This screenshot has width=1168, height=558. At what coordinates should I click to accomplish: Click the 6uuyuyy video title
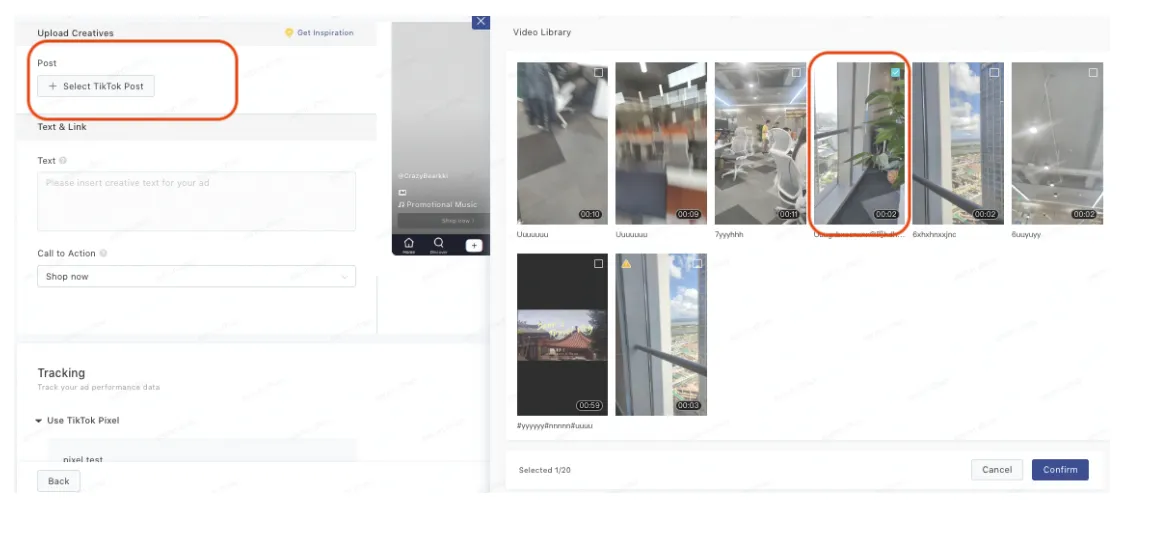[1026, 235]
